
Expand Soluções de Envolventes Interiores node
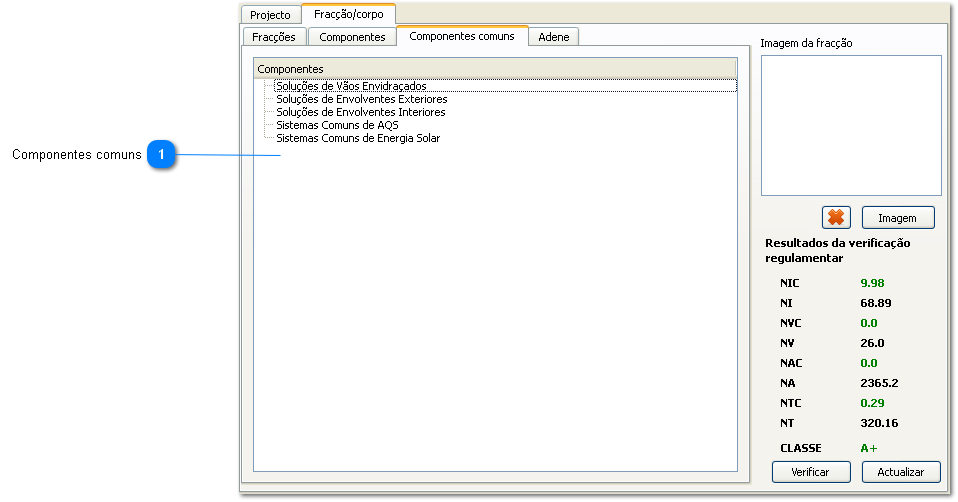360,112
